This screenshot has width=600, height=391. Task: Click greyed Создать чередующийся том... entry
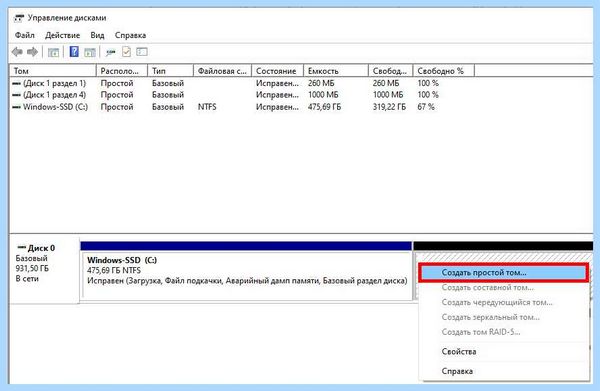pos(504,302)
